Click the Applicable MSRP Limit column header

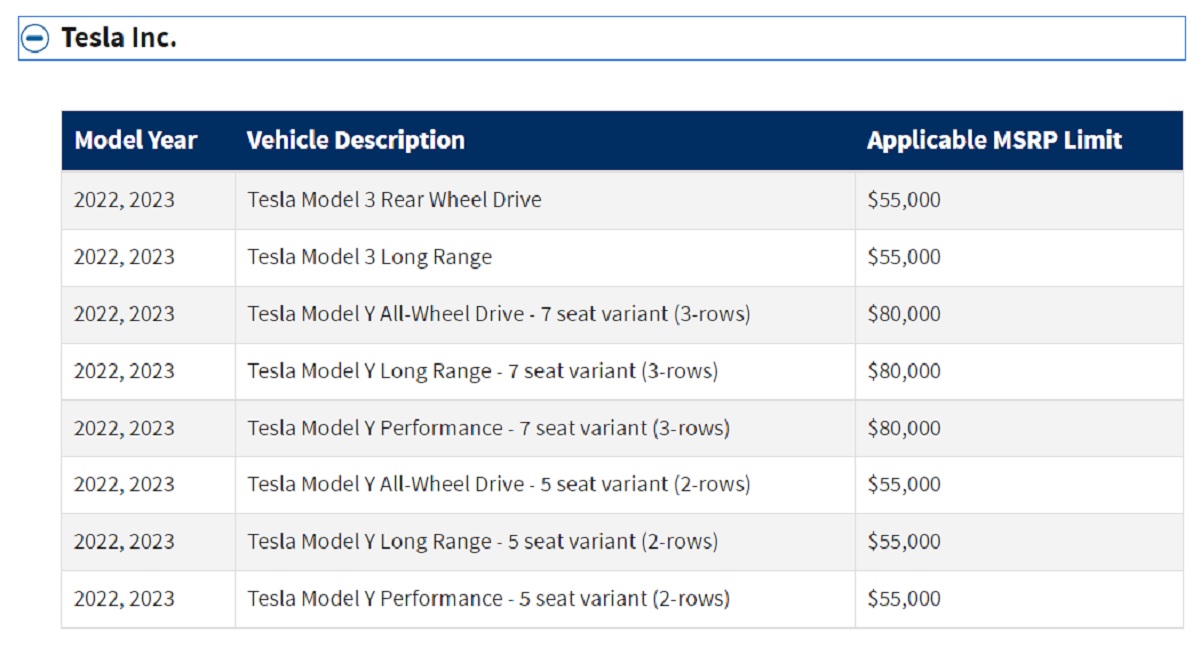point(994,140)
